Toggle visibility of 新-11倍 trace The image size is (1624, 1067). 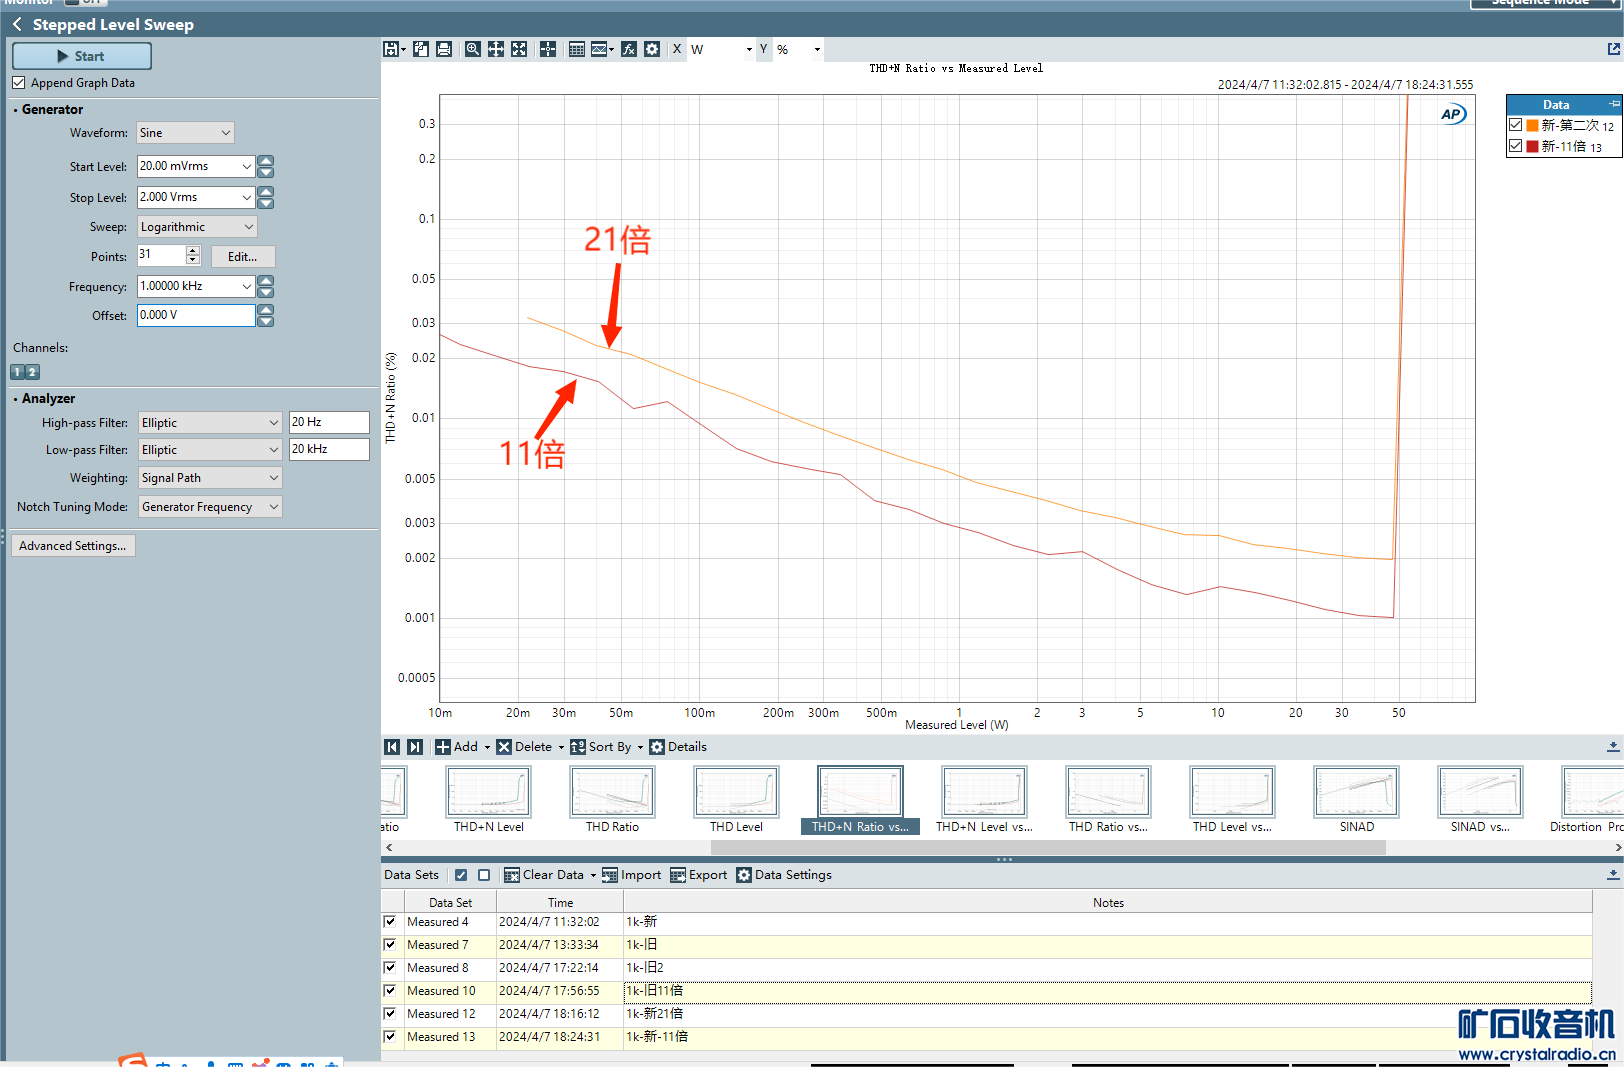pos(1516,146)
